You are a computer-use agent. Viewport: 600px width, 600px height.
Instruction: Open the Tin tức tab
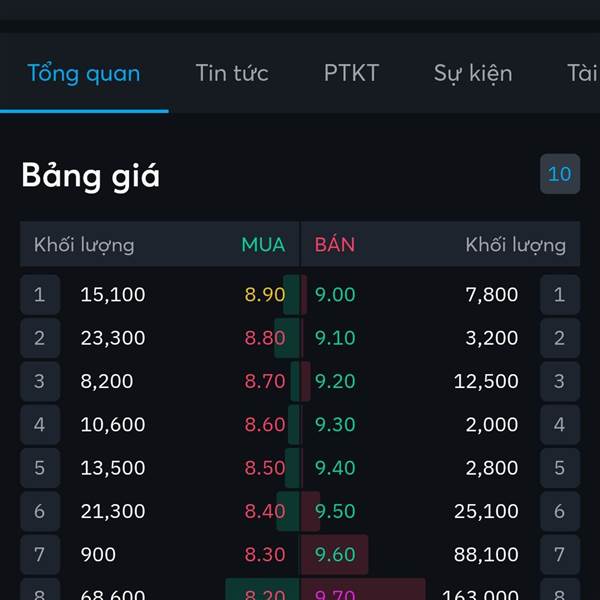(x=232, y=73)
